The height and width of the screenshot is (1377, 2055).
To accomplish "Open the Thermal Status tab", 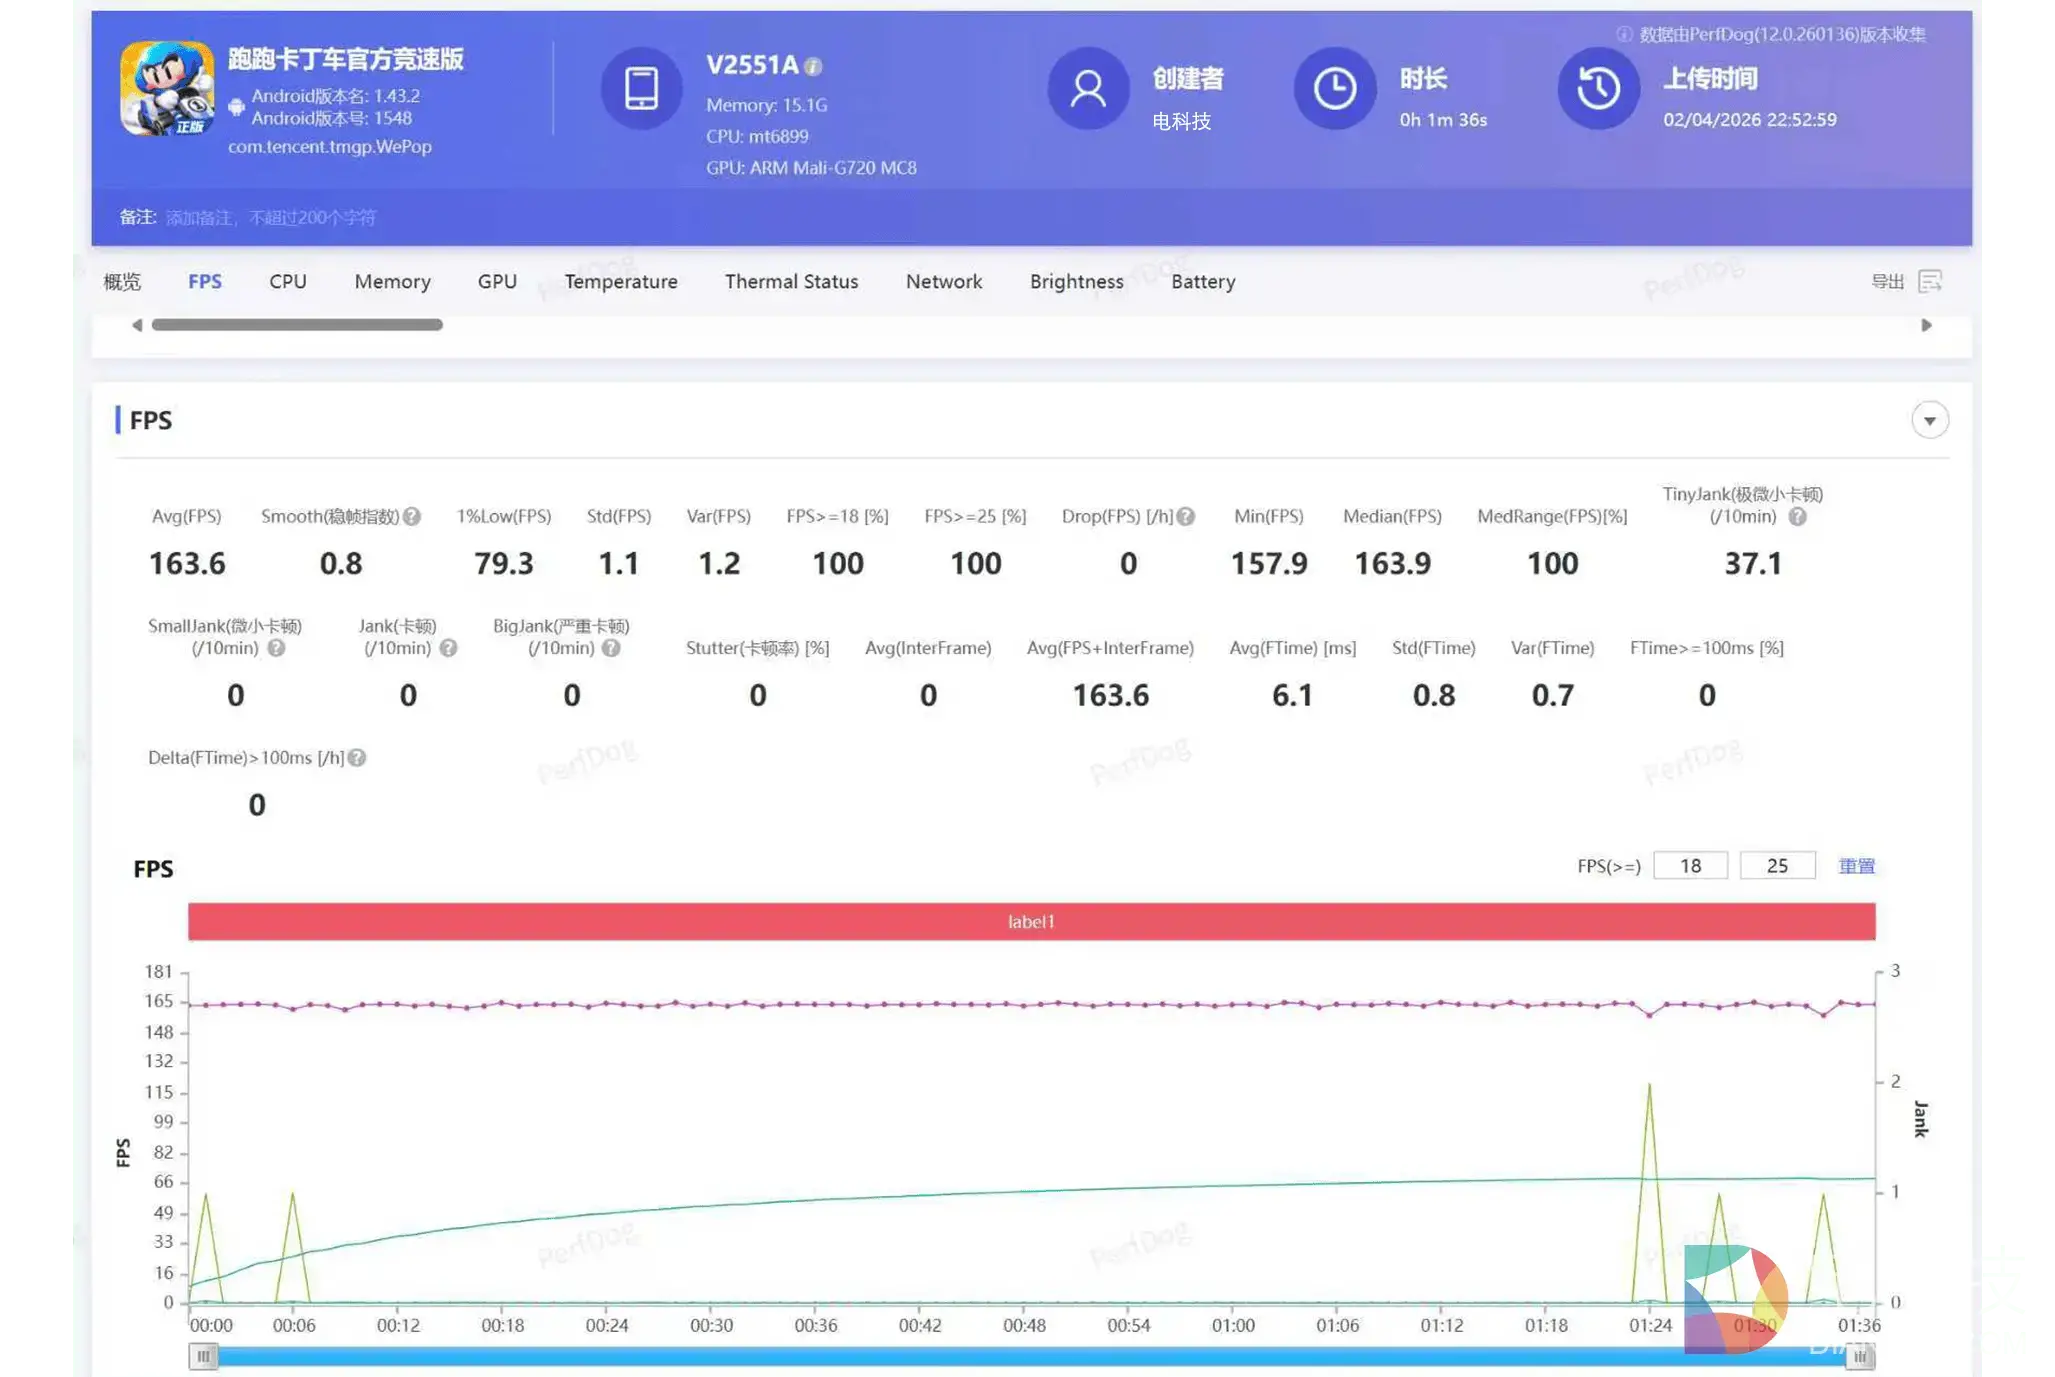I will coord(791,281).
